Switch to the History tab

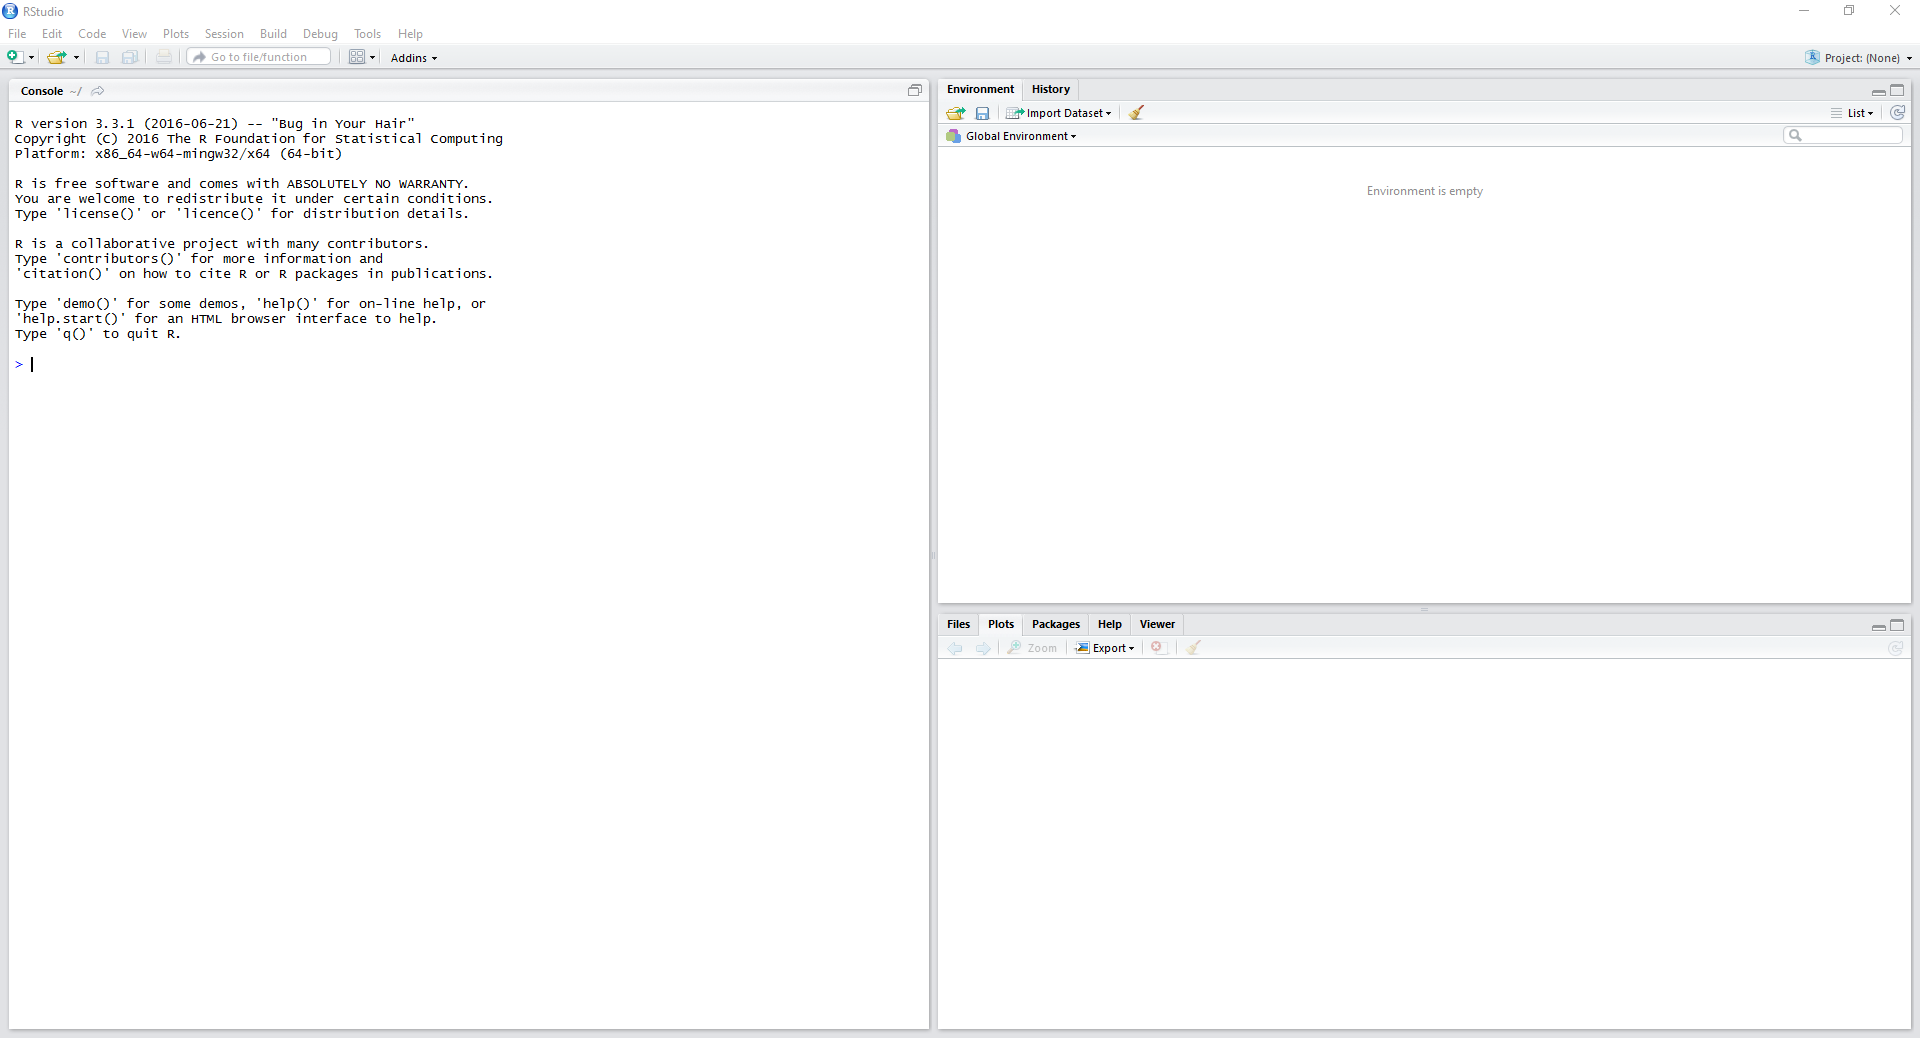coord(1051,89)
